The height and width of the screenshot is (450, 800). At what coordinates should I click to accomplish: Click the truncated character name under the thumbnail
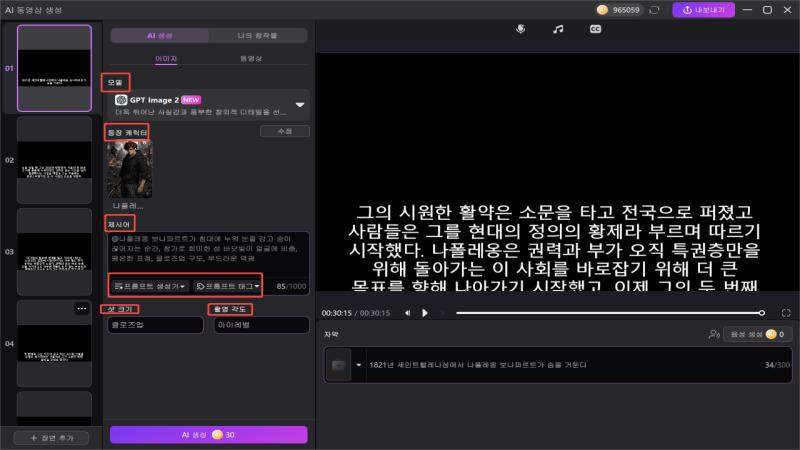128,206
